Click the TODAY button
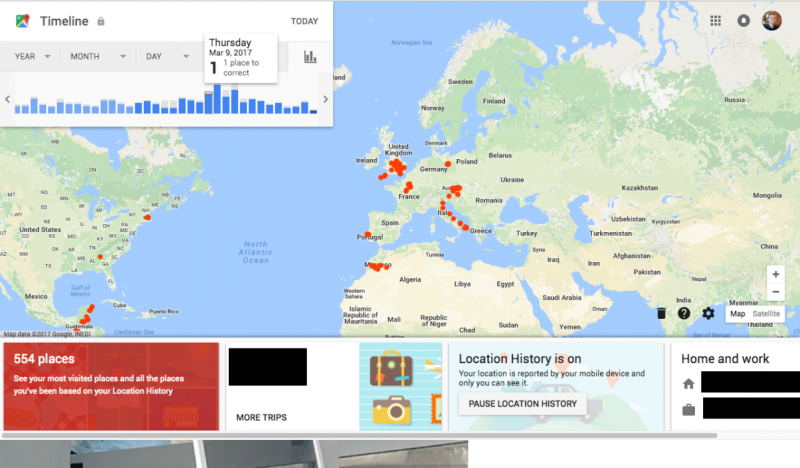Image resolution: width=800 pixels, height=468 pixels. click(305, 21)
